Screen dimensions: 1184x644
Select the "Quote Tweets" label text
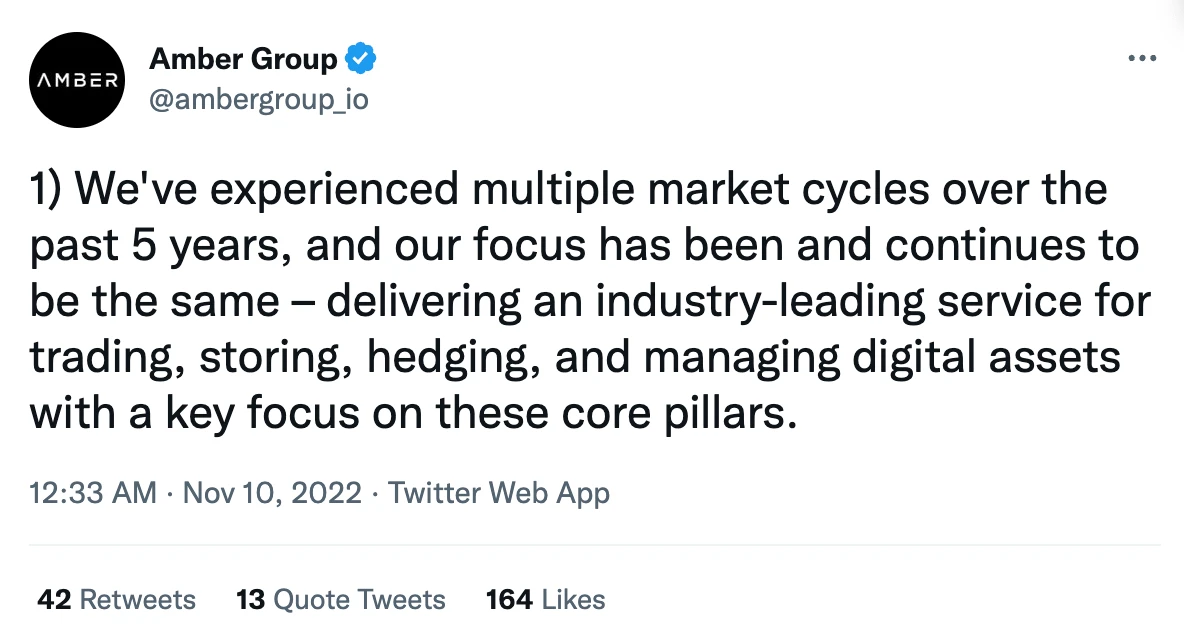tap(359, 599)
